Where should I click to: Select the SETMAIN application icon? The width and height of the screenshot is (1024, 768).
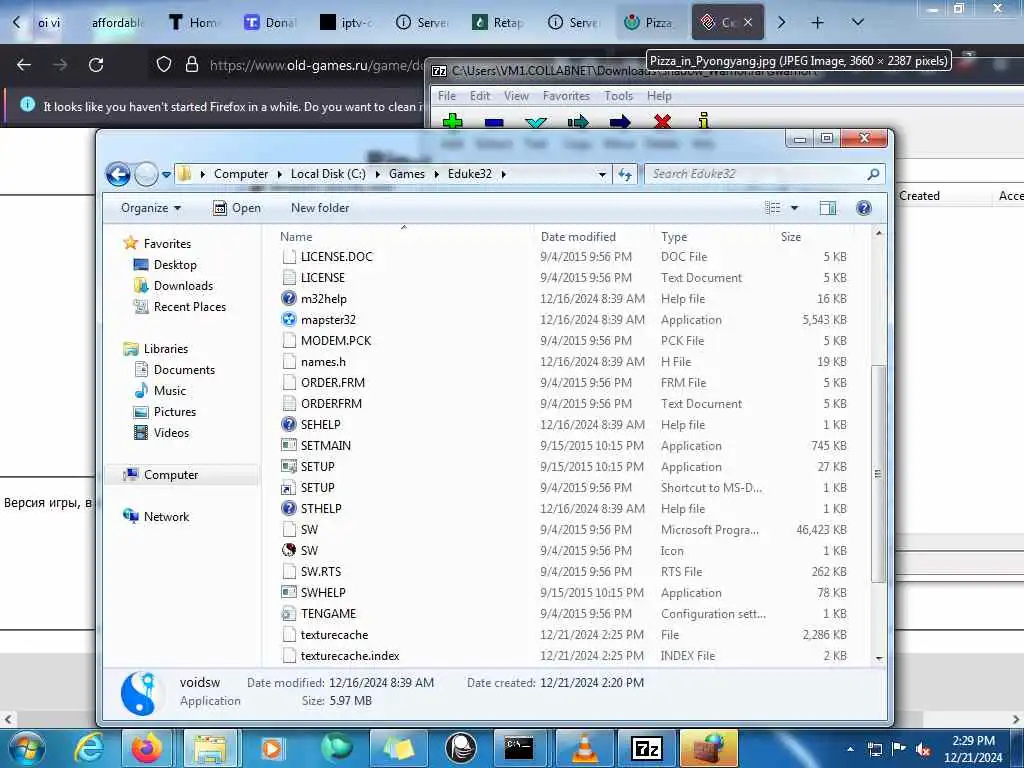point(289,445)
